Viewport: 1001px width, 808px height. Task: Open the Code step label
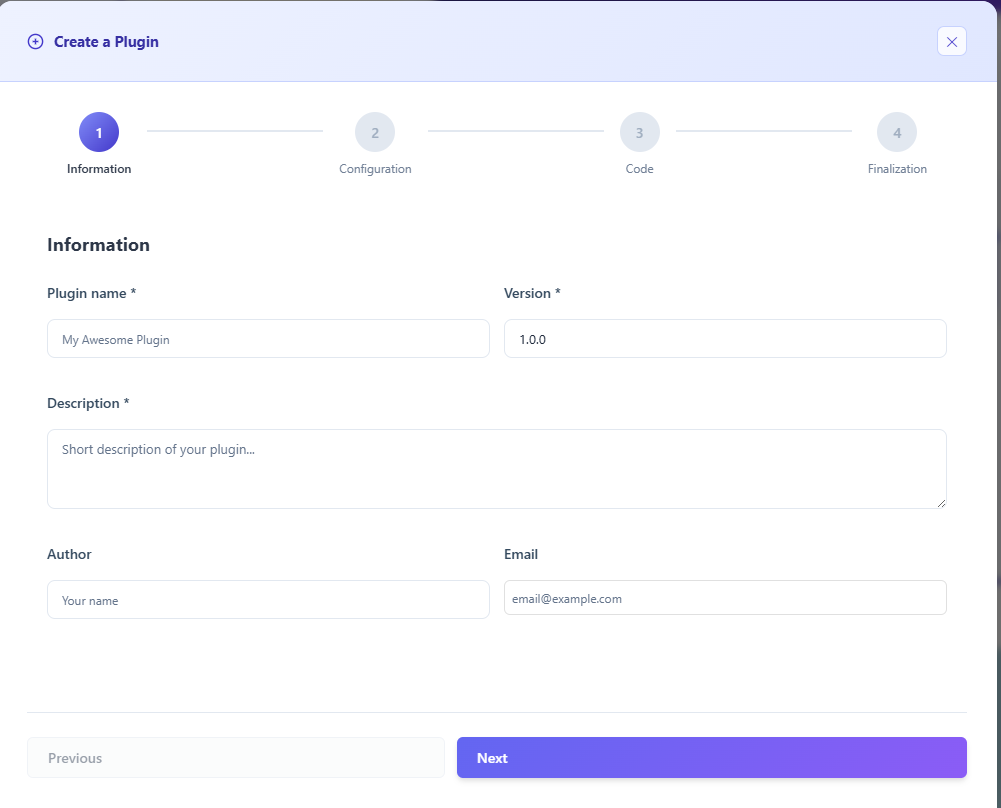click(x=639, y=168)
